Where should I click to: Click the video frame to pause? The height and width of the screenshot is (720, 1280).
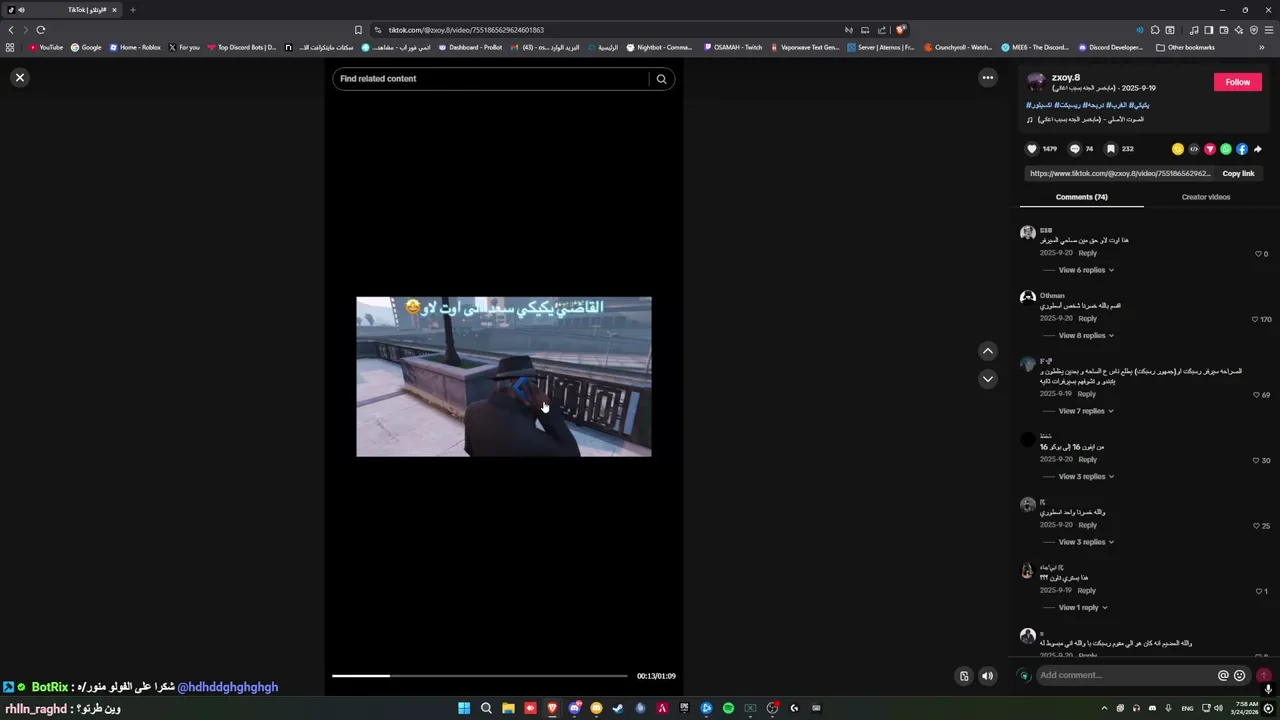coord(504,377)
